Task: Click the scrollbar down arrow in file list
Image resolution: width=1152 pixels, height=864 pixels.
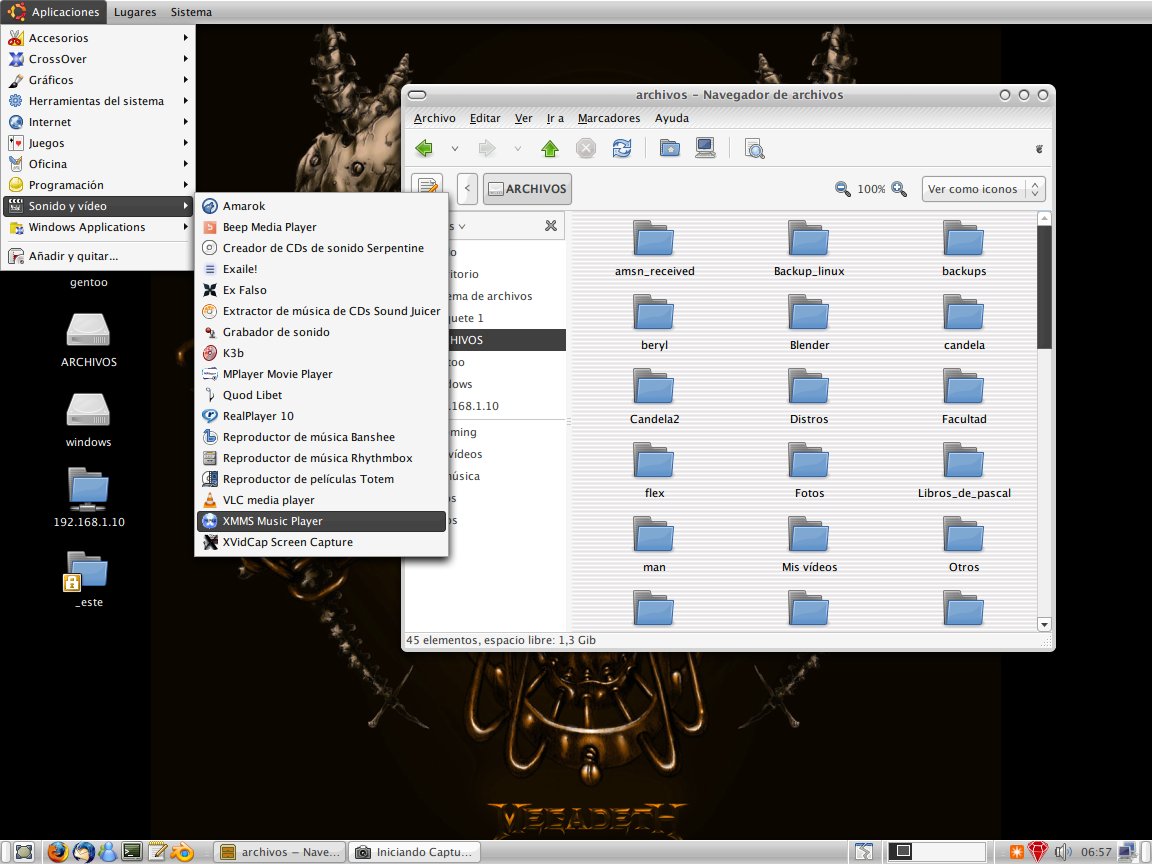Action: (1044, 624)
